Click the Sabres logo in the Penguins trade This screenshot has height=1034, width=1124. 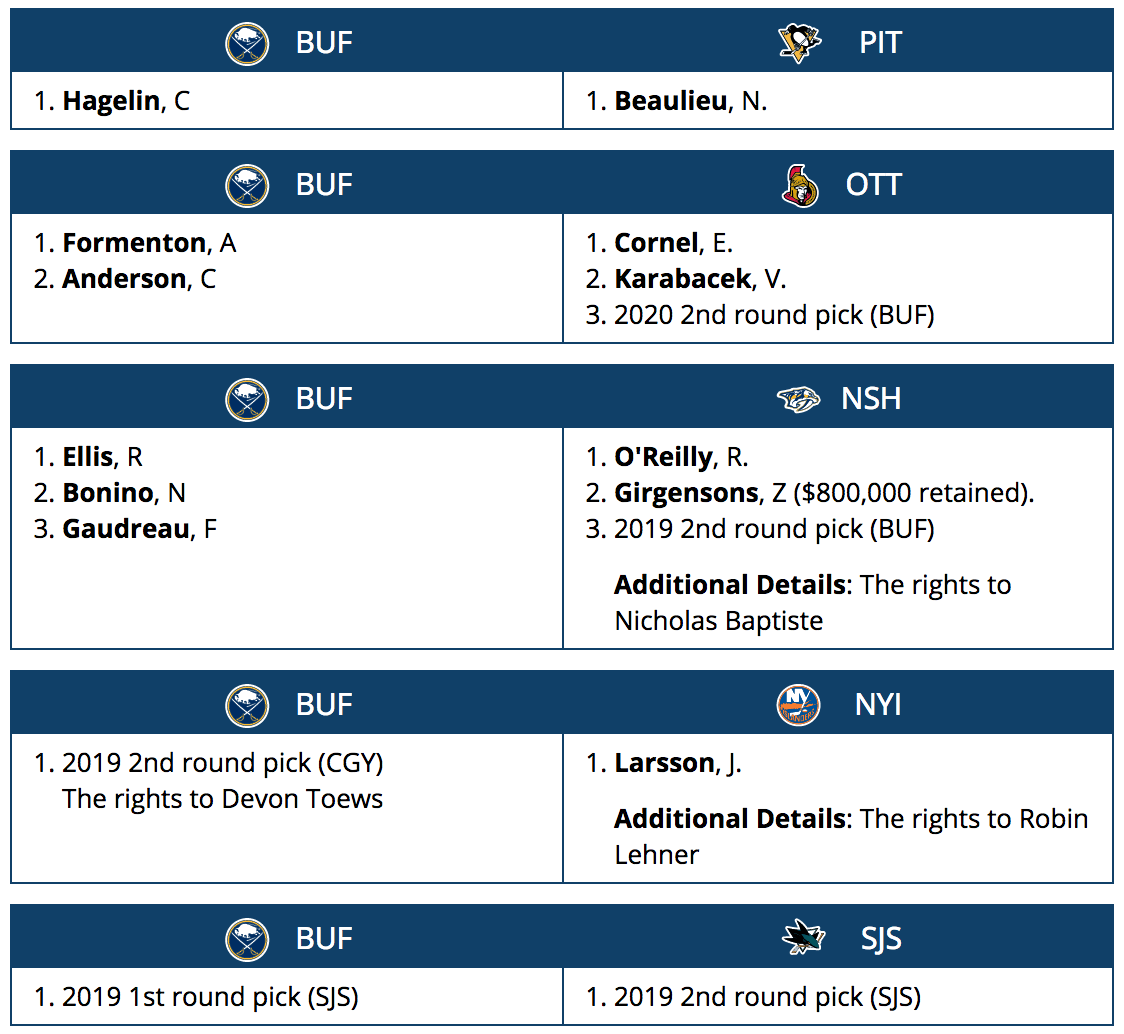(247, 43)
